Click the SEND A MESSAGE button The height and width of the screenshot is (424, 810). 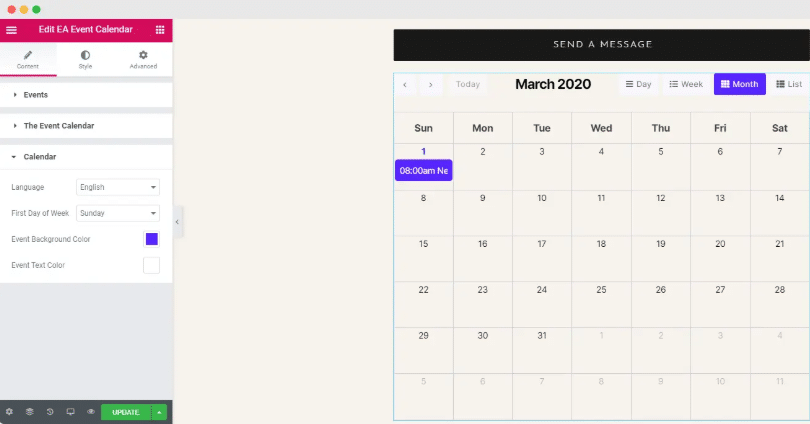tap(602, 45)
